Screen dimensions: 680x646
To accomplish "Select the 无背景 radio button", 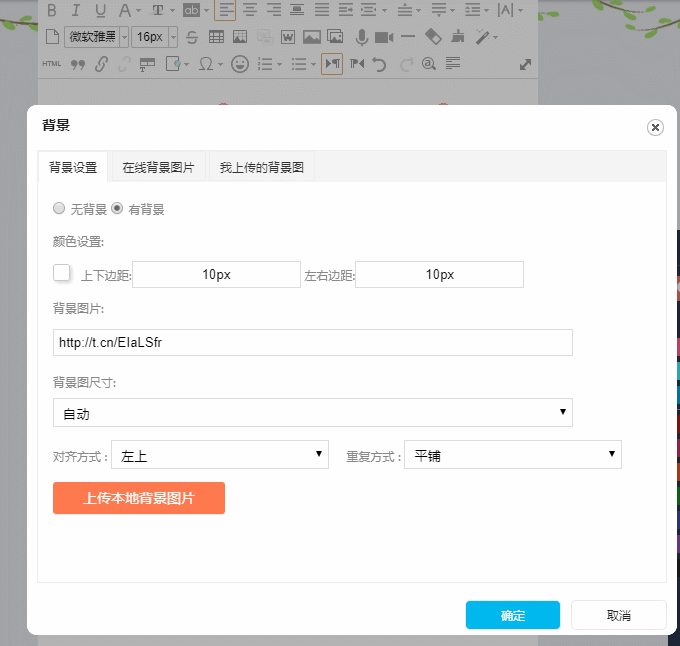I will coord(59,209).
